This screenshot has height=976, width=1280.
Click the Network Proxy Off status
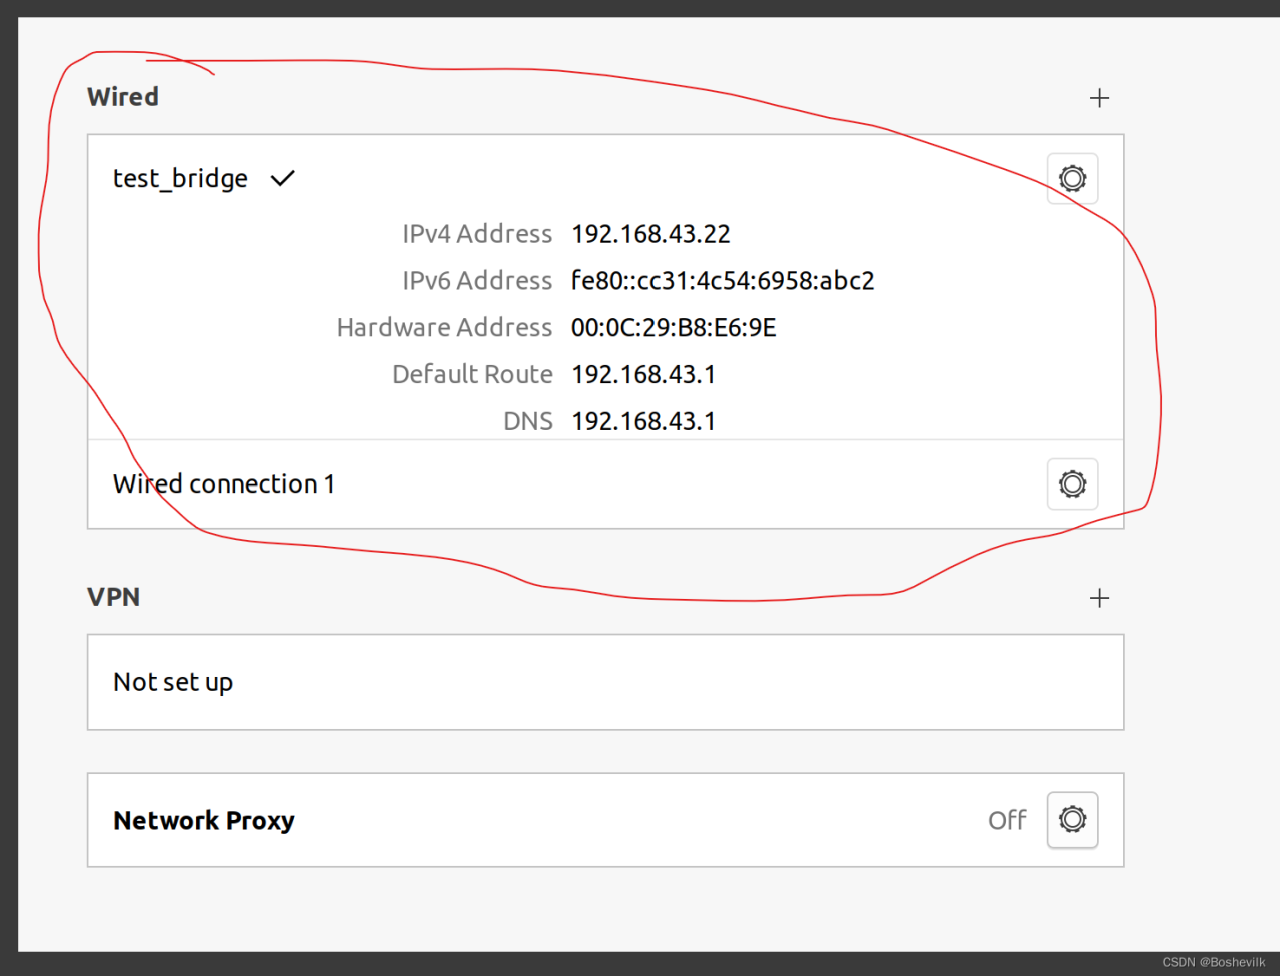pyautogui.click(x=1007, y=820)
